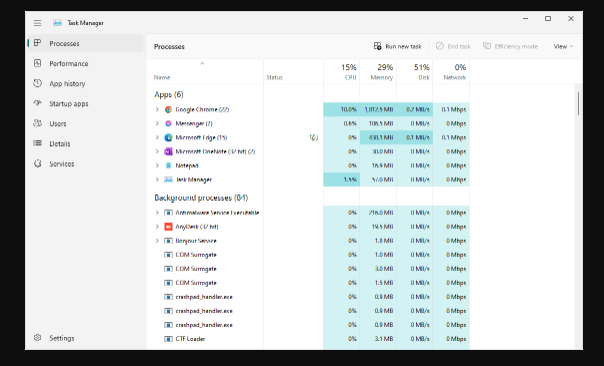Switch to the App history page
Image resolution: width=604 pixels, height=366 pixels.
[86, 83]
